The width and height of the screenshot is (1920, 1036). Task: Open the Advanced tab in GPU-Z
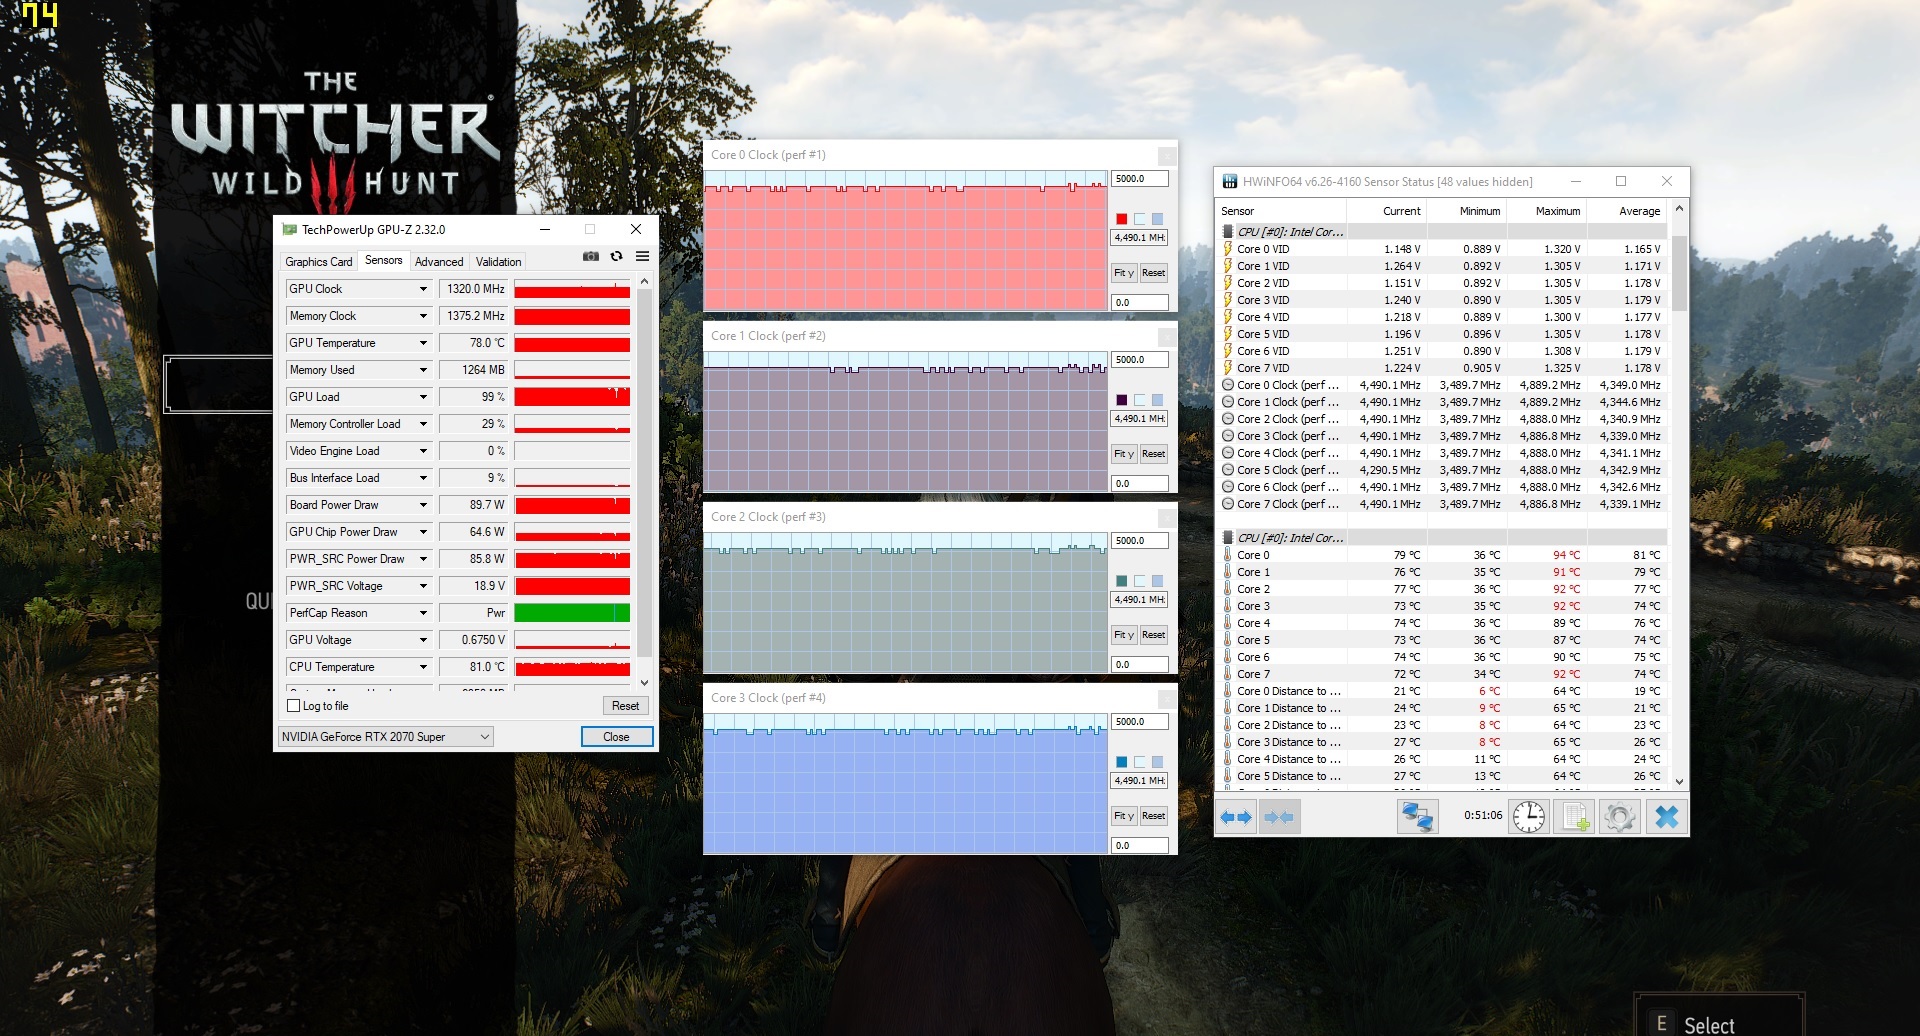point(439,262)
